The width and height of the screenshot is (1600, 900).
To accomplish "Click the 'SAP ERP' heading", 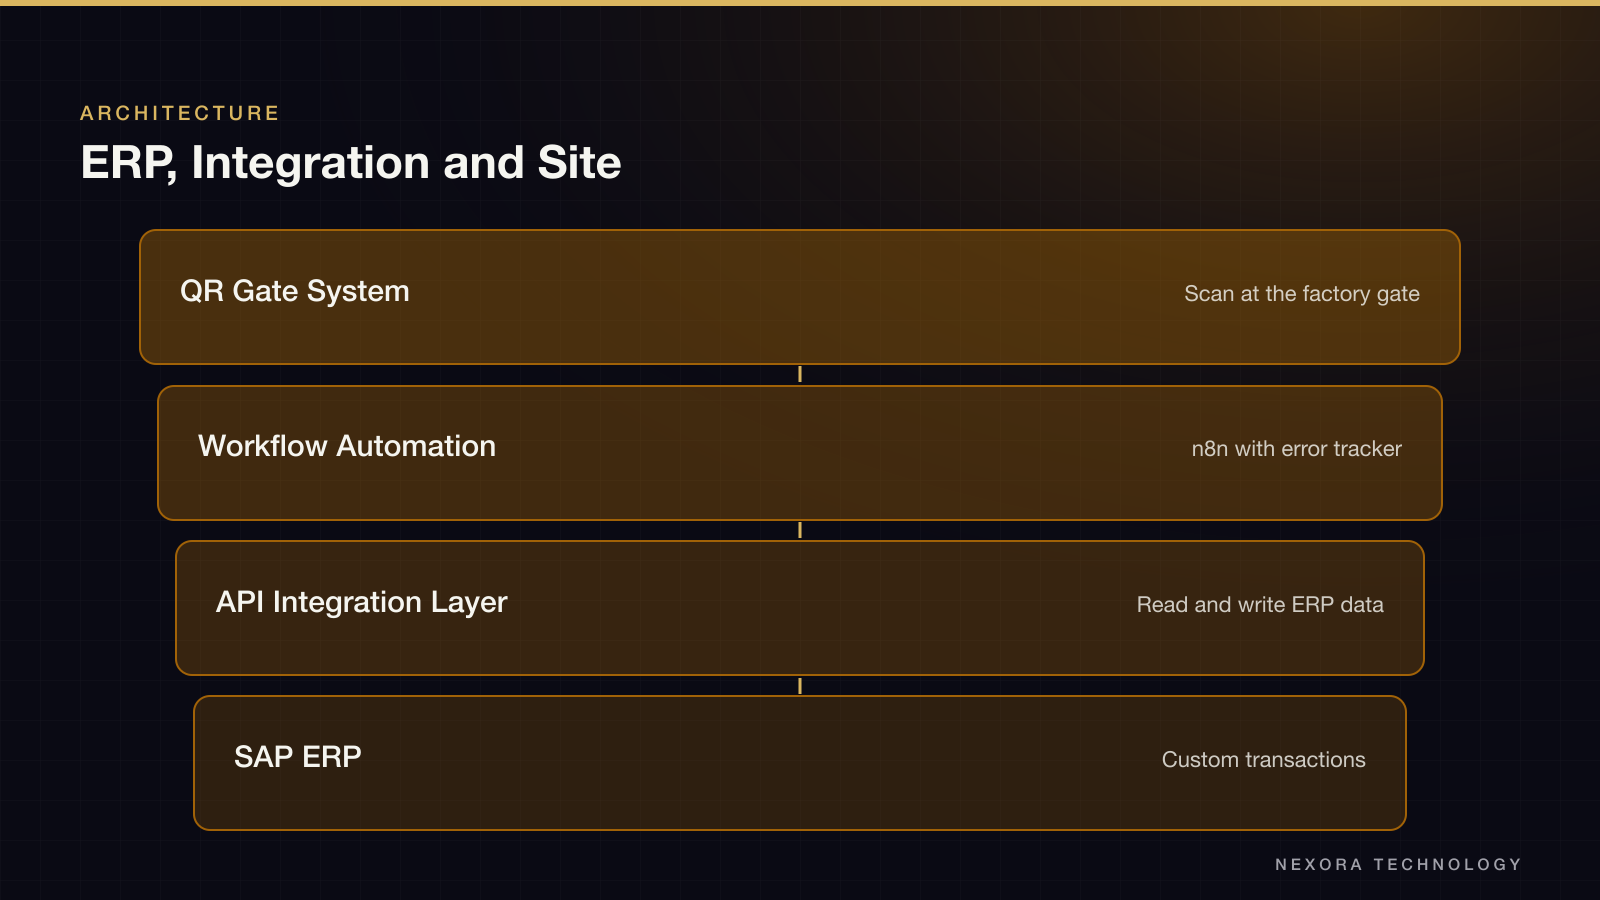I will (x=298, y=757).
